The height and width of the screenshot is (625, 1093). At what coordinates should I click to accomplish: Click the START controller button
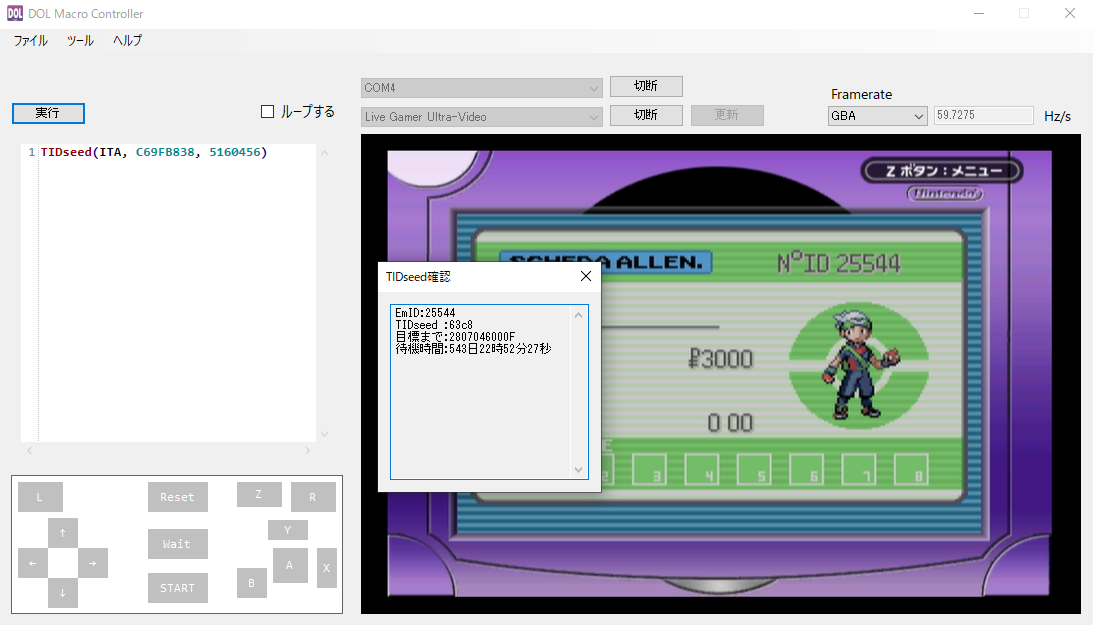click(178, 588)
